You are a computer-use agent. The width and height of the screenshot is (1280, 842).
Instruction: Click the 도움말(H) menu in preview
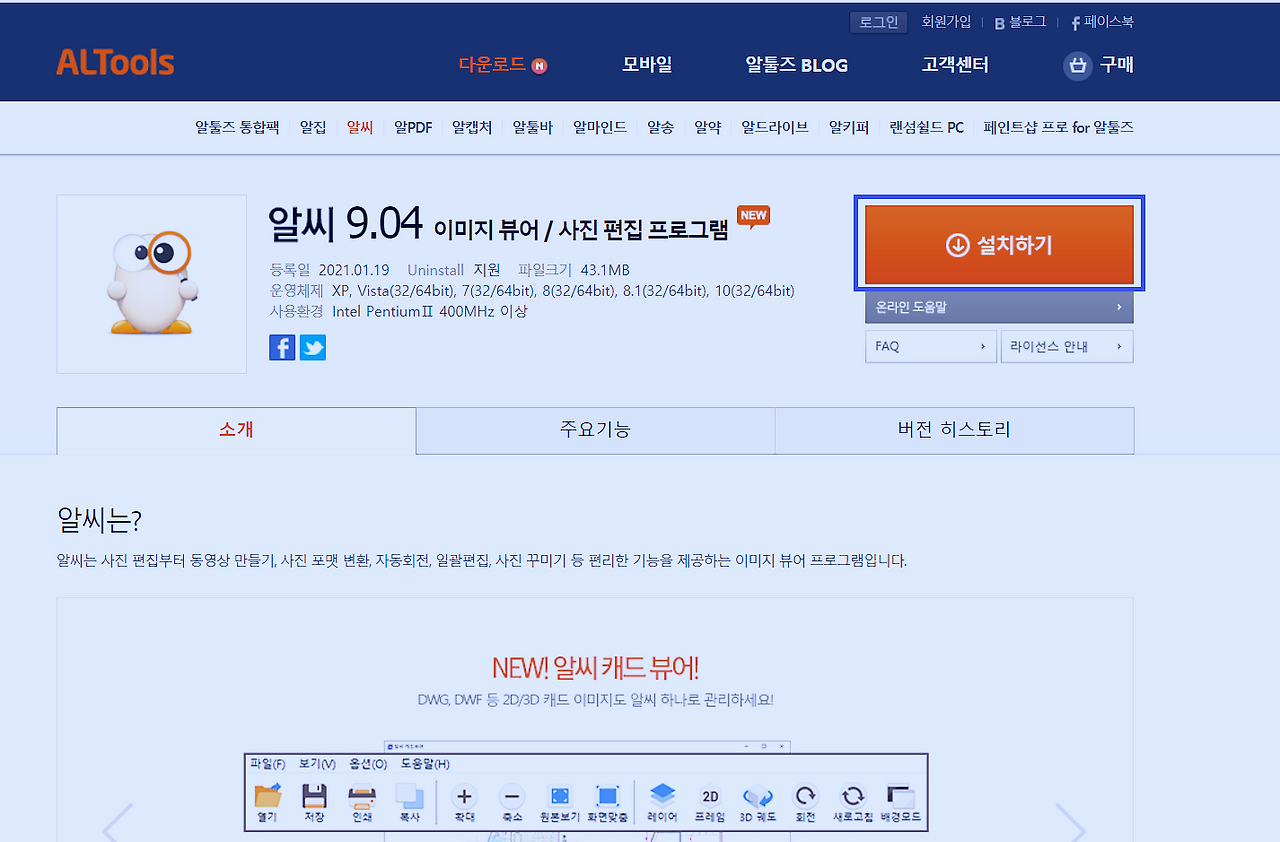425,764
